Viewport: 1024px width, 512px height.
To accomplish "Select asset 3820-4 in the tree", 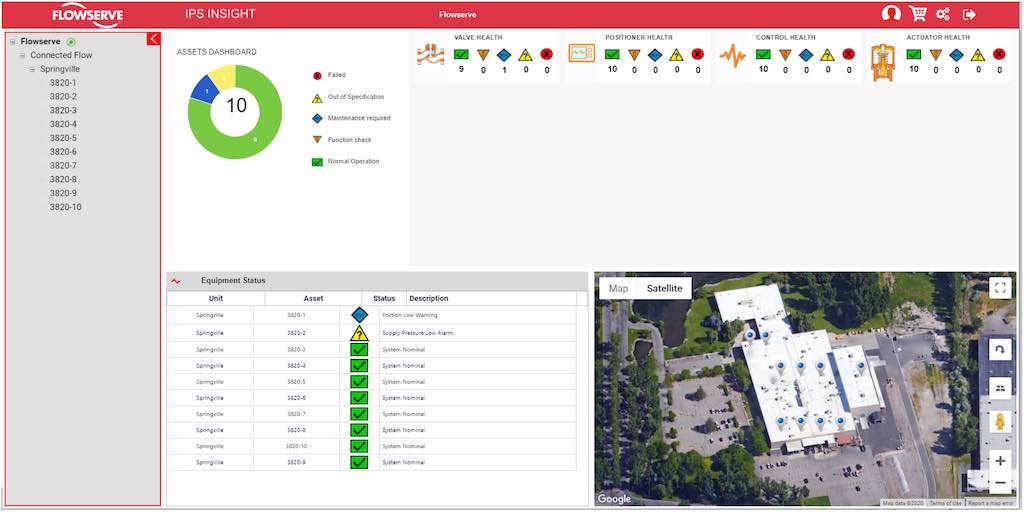I will coord(63,124).
